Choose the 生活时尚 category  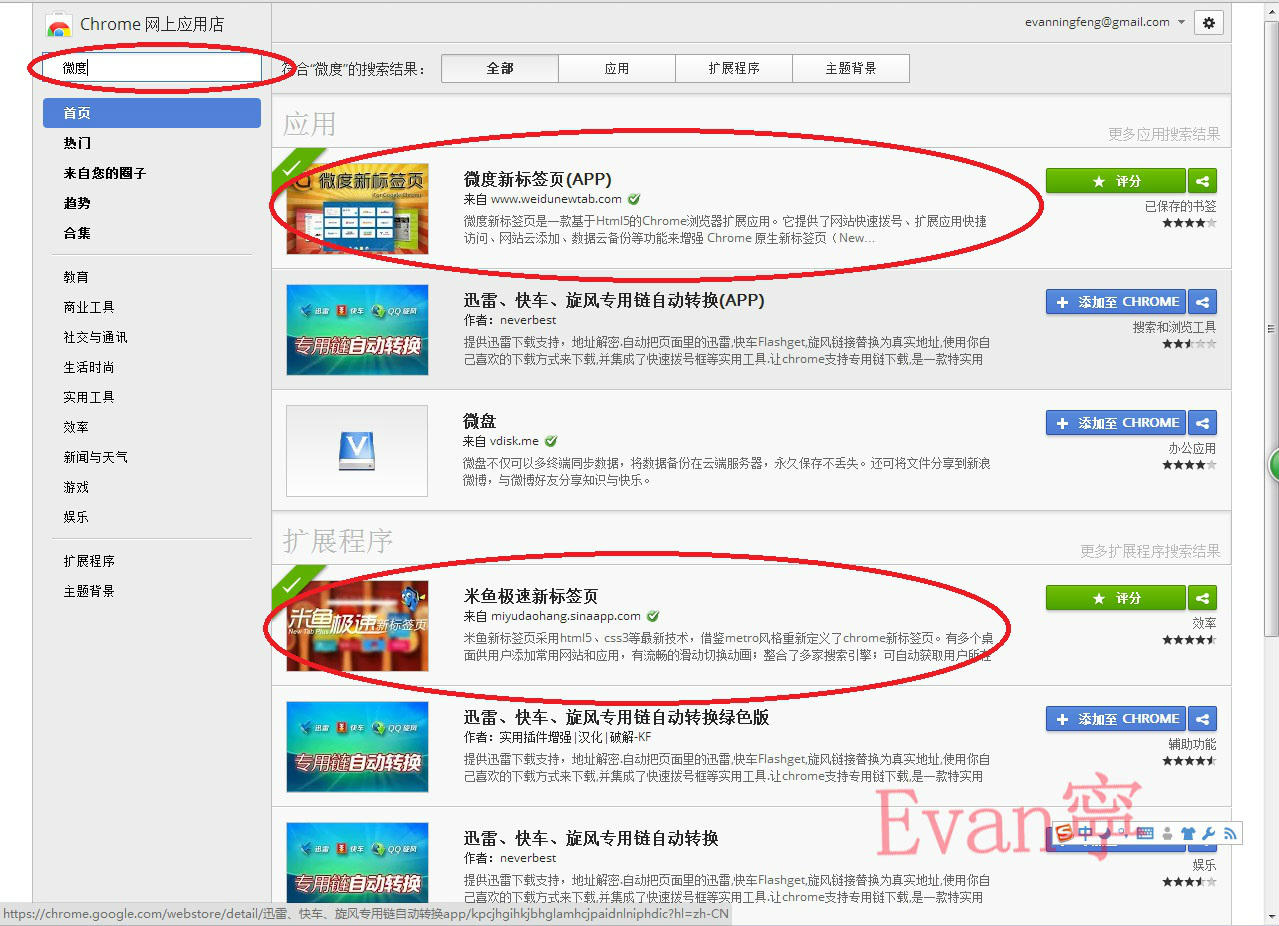[x=89, y=367]
